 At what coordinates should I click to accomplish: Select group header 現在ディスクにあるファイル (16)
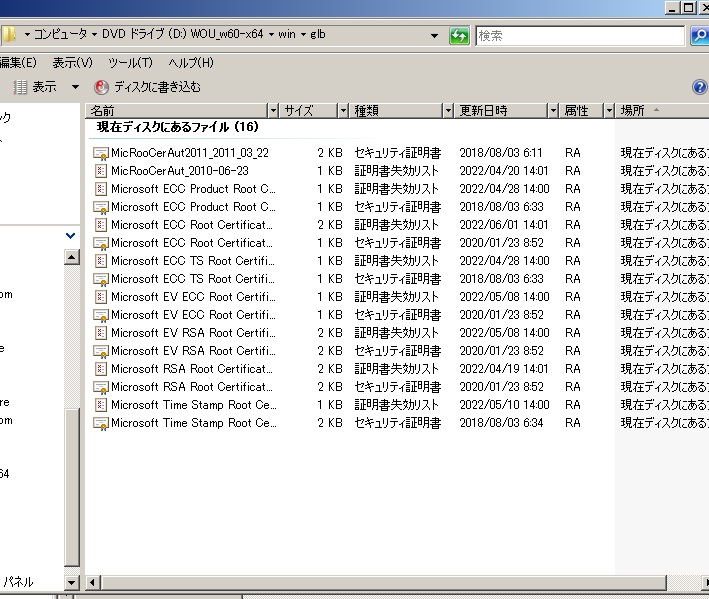point(177,127)
